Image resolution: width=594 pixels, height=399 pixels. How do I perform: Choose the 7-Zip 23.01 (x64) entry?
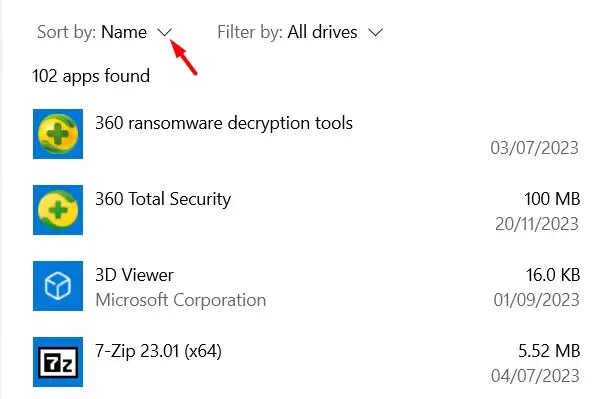coord(158,351)
